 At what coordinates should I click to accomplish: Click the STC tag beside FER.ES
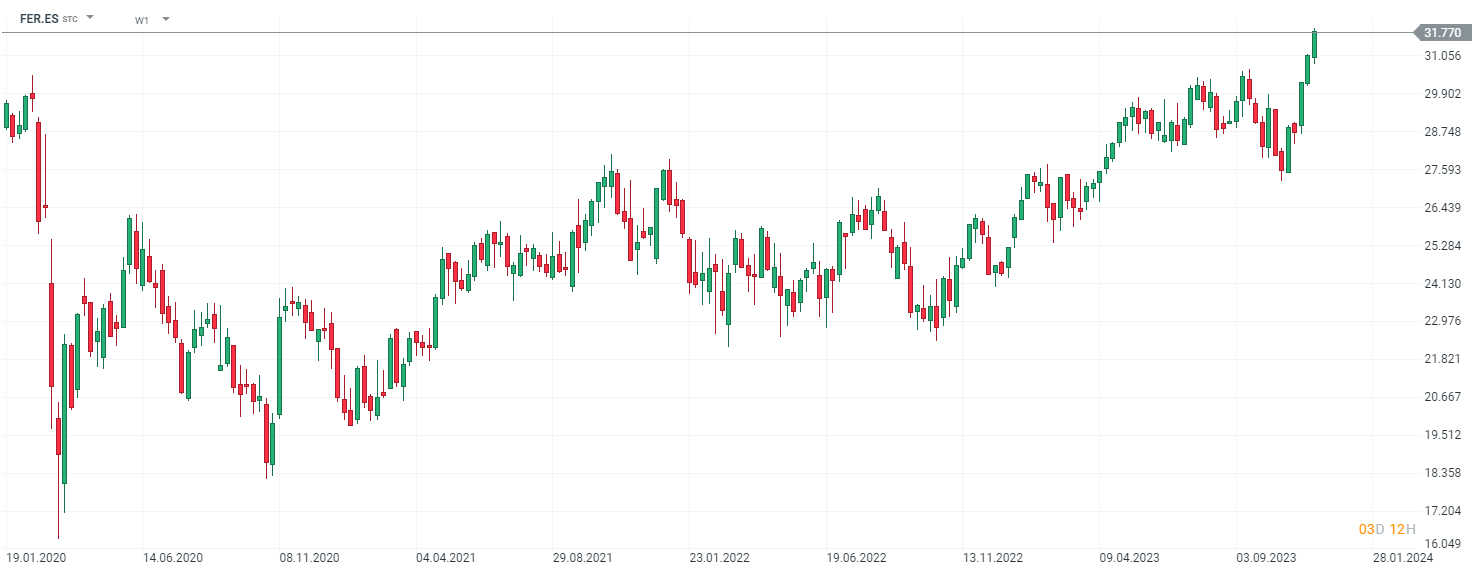pyautogui.click(x=70, y=19)
